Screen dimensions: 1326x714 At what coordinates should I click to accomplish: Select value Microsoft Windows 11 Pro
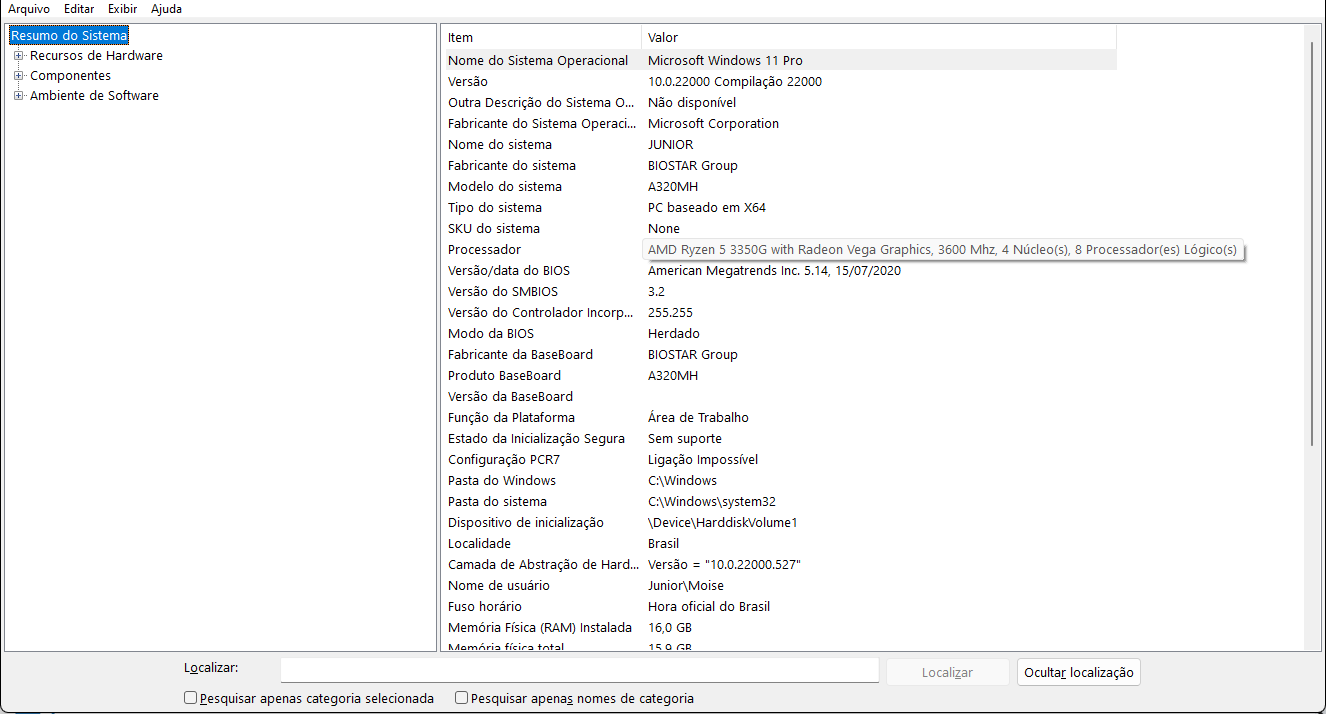[x=725, y=60]
